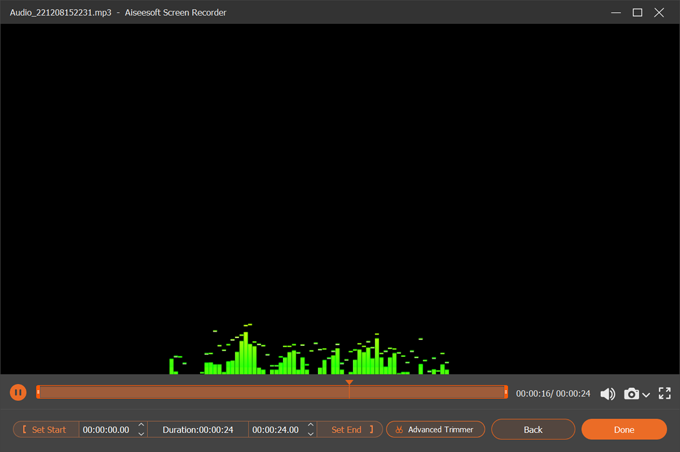Click the right trim handle on timeline
Image resolution: width=680 pixels, height=452 pixels.
506,392
